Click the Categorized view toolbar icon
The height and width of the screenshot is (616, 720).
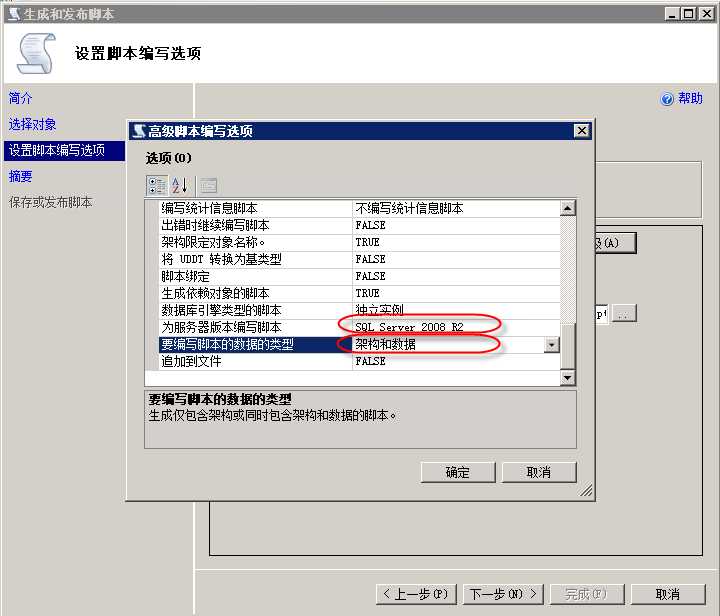(x=157, y=185)
